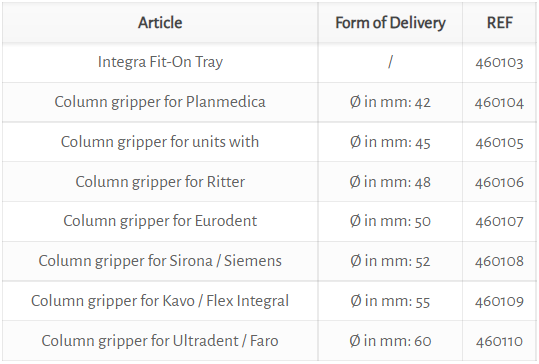Screen dimensions: 539x364
Task: Click reference number 460110
Action: click(499, 341)
